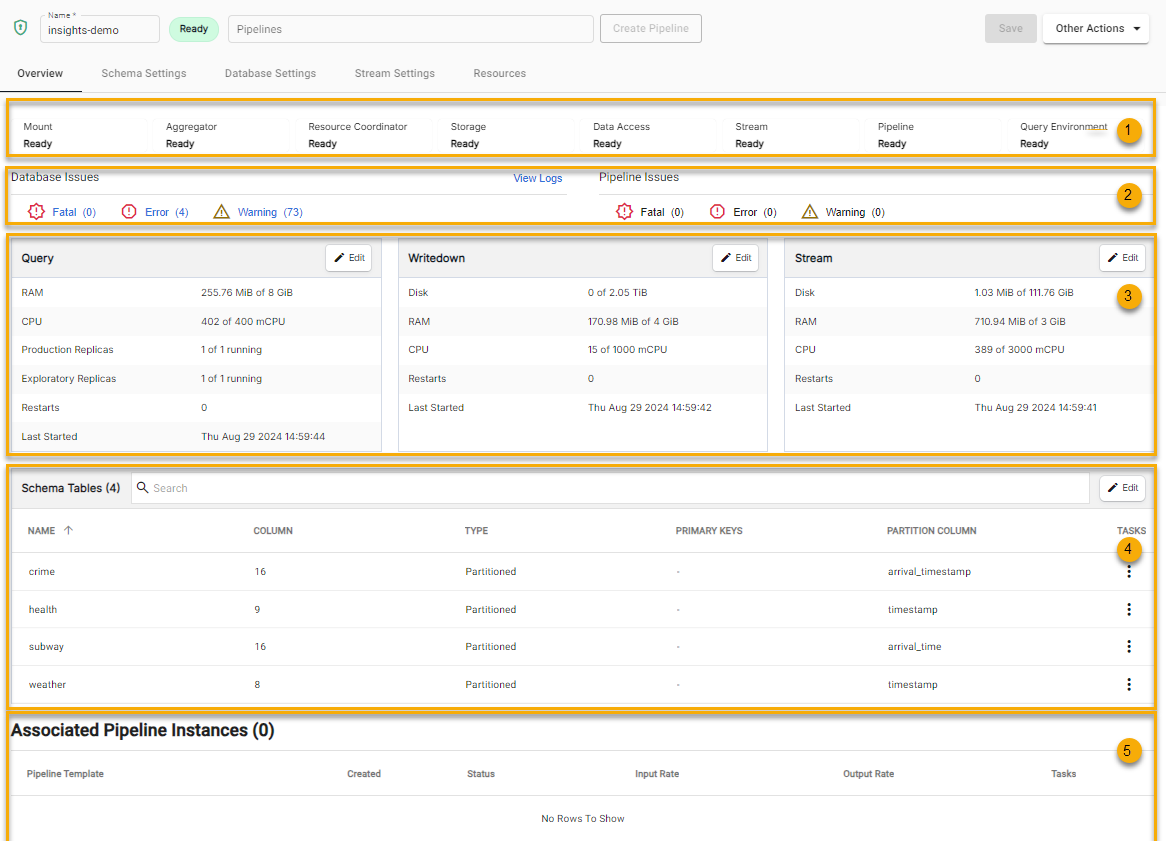Open tasks menu for subway table row
1166x841 pixels.
click(1129, 646)
